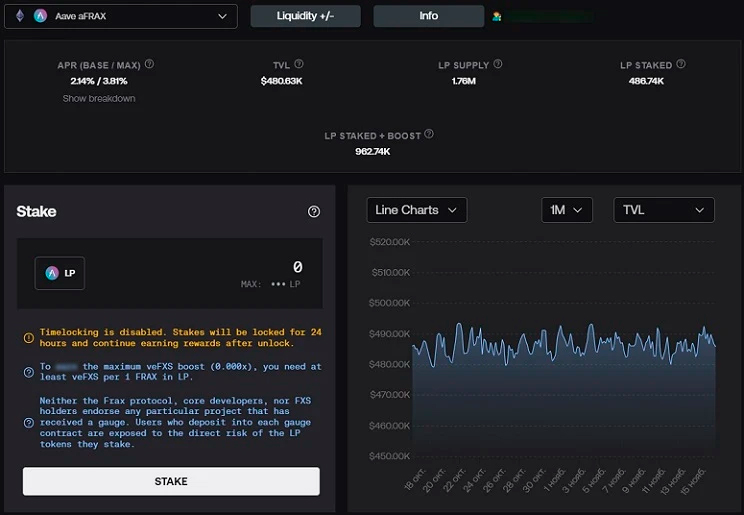This screenshot has width=744, height=515.
Task: Click the help icon beside LP STAKED + BOOST
Action: (x=429, y=134)
